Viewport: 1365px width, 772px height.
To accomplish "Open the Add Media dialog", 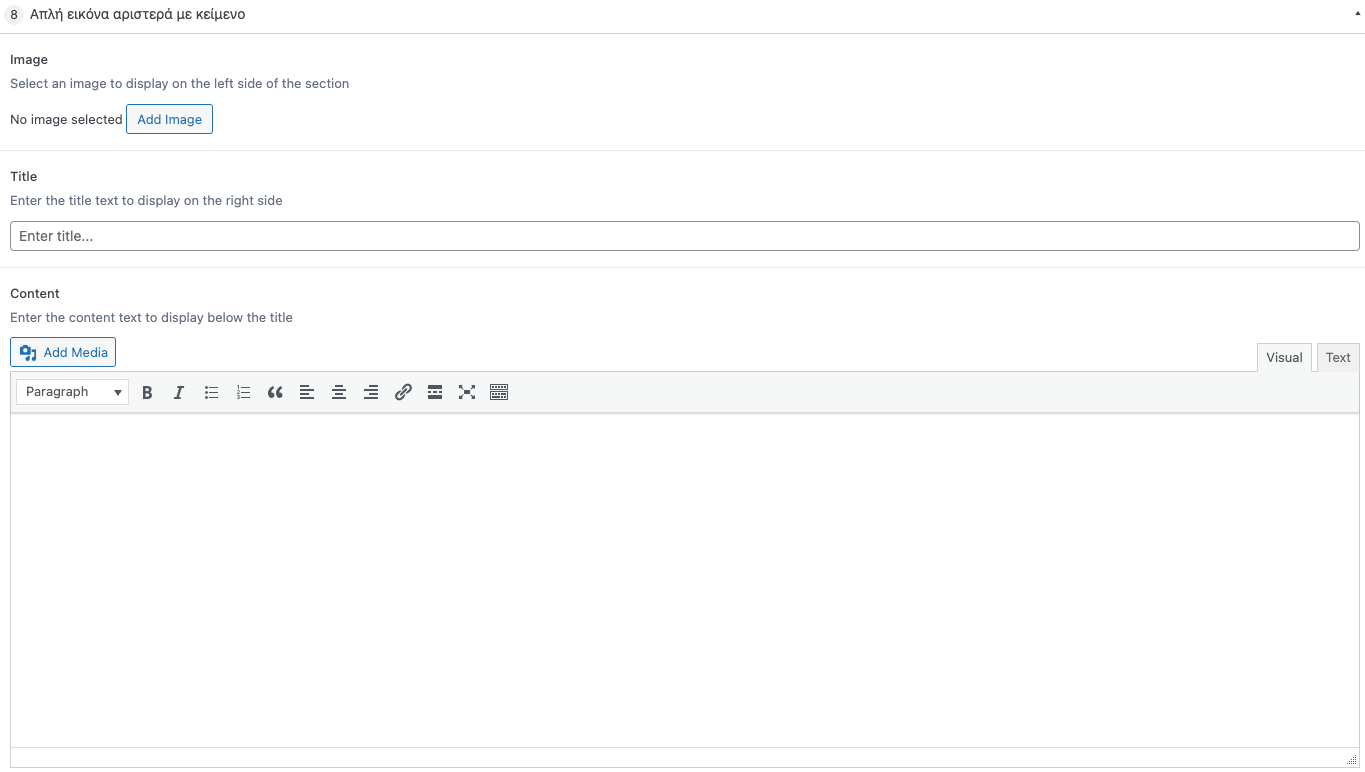I will 62,352.
